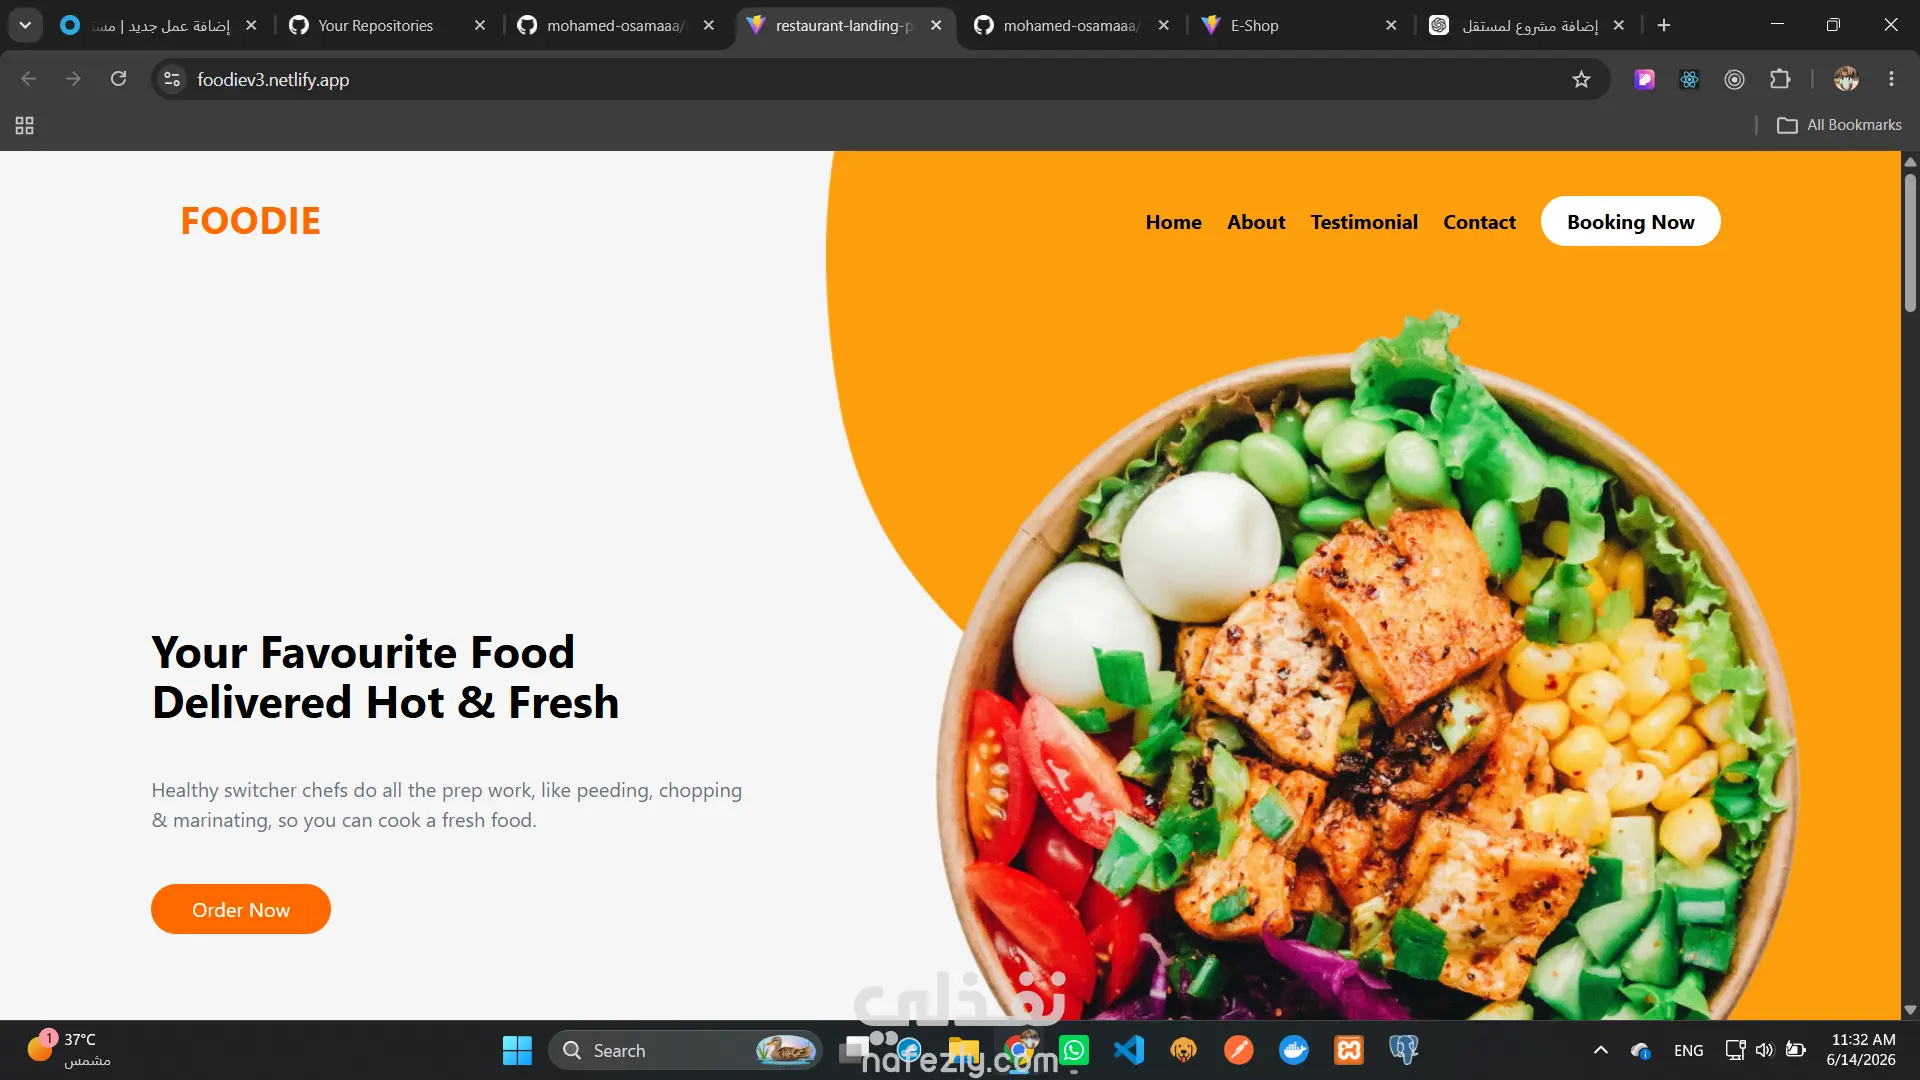1920x1080 pixels.
Task: Expand the tab search dropdown
Action: tap(25, 25)
